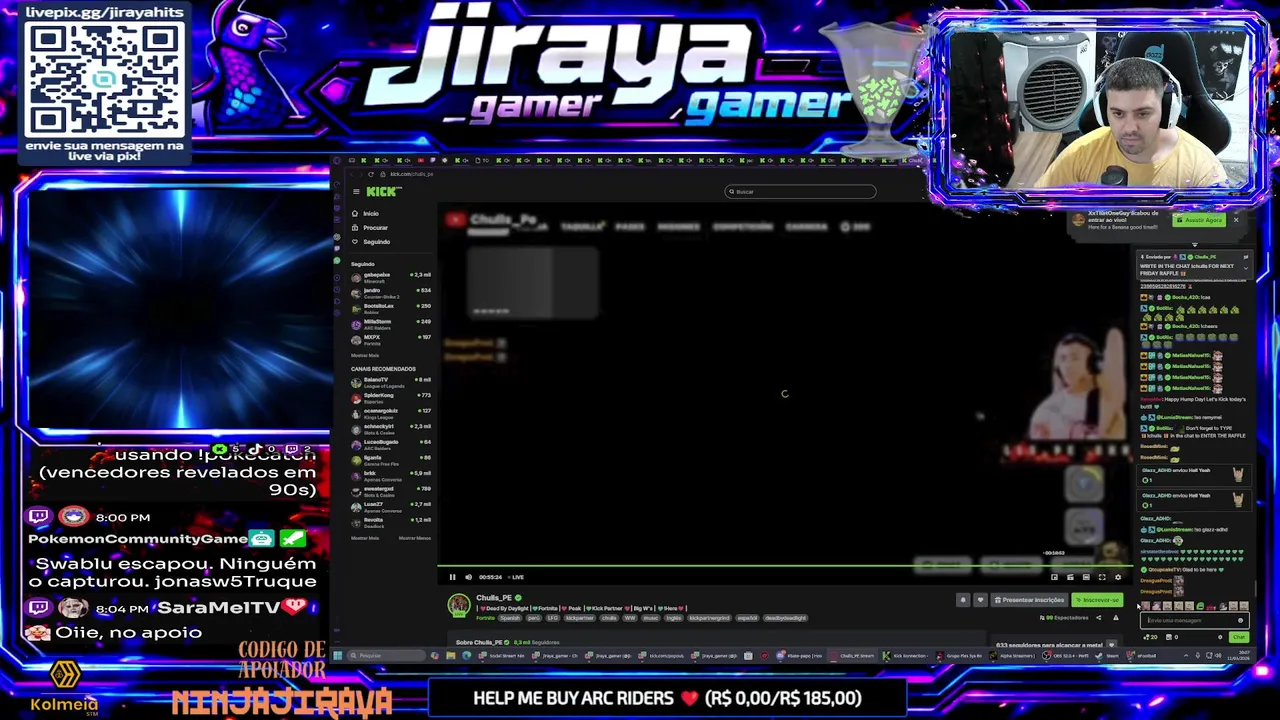Collapse the pinned chat message chevron
The width and height of the screenshot is (1280, 720).
pos(1246,268)
